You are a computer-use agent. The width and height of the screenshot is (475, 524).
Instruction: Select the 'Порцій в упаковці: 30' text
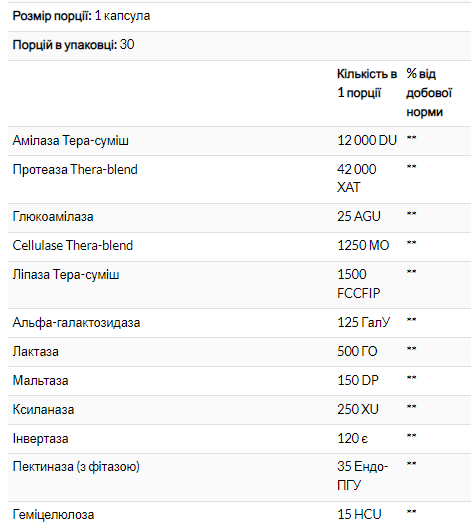point(74,45)
